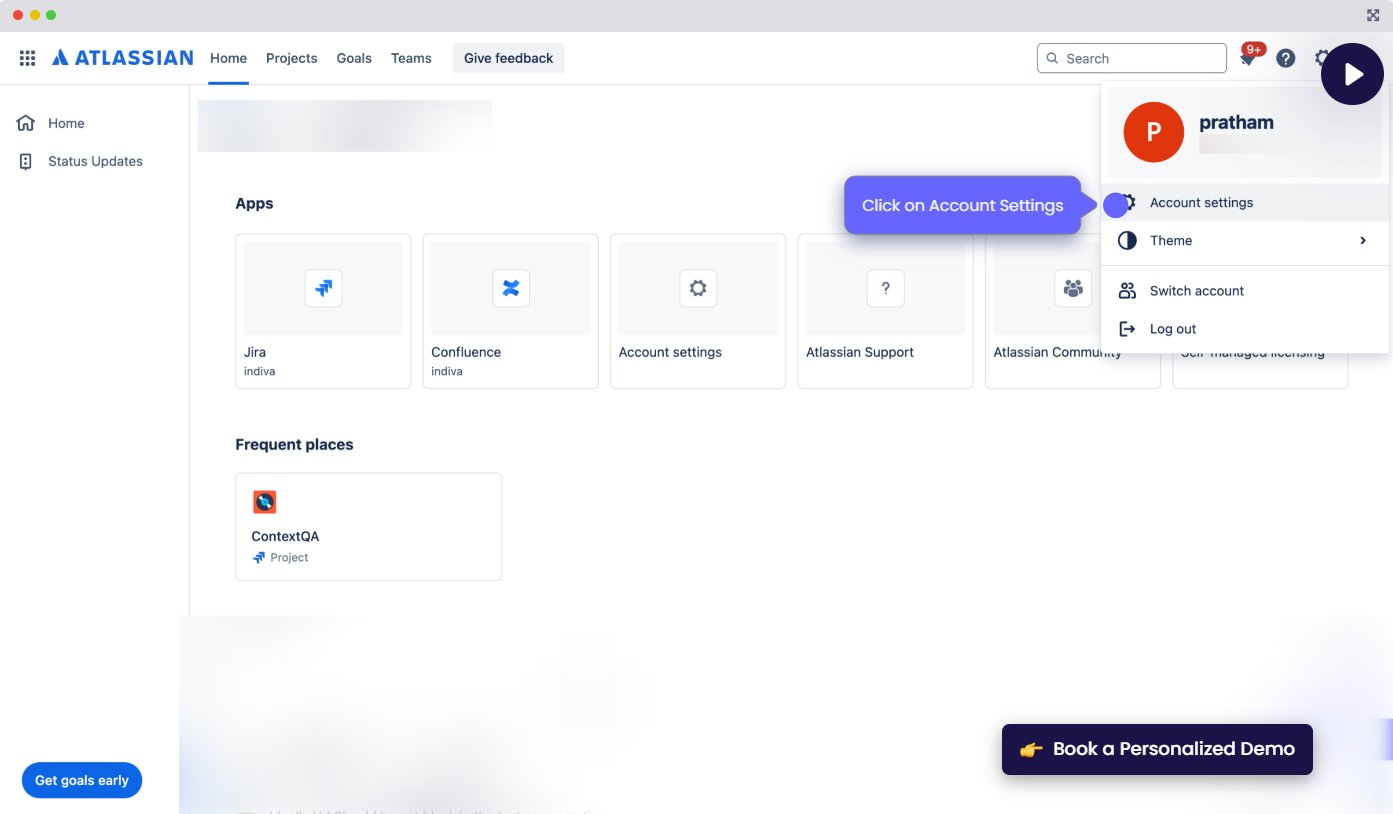
Task: Switch to the Goals tab
Action: (354, 58)
